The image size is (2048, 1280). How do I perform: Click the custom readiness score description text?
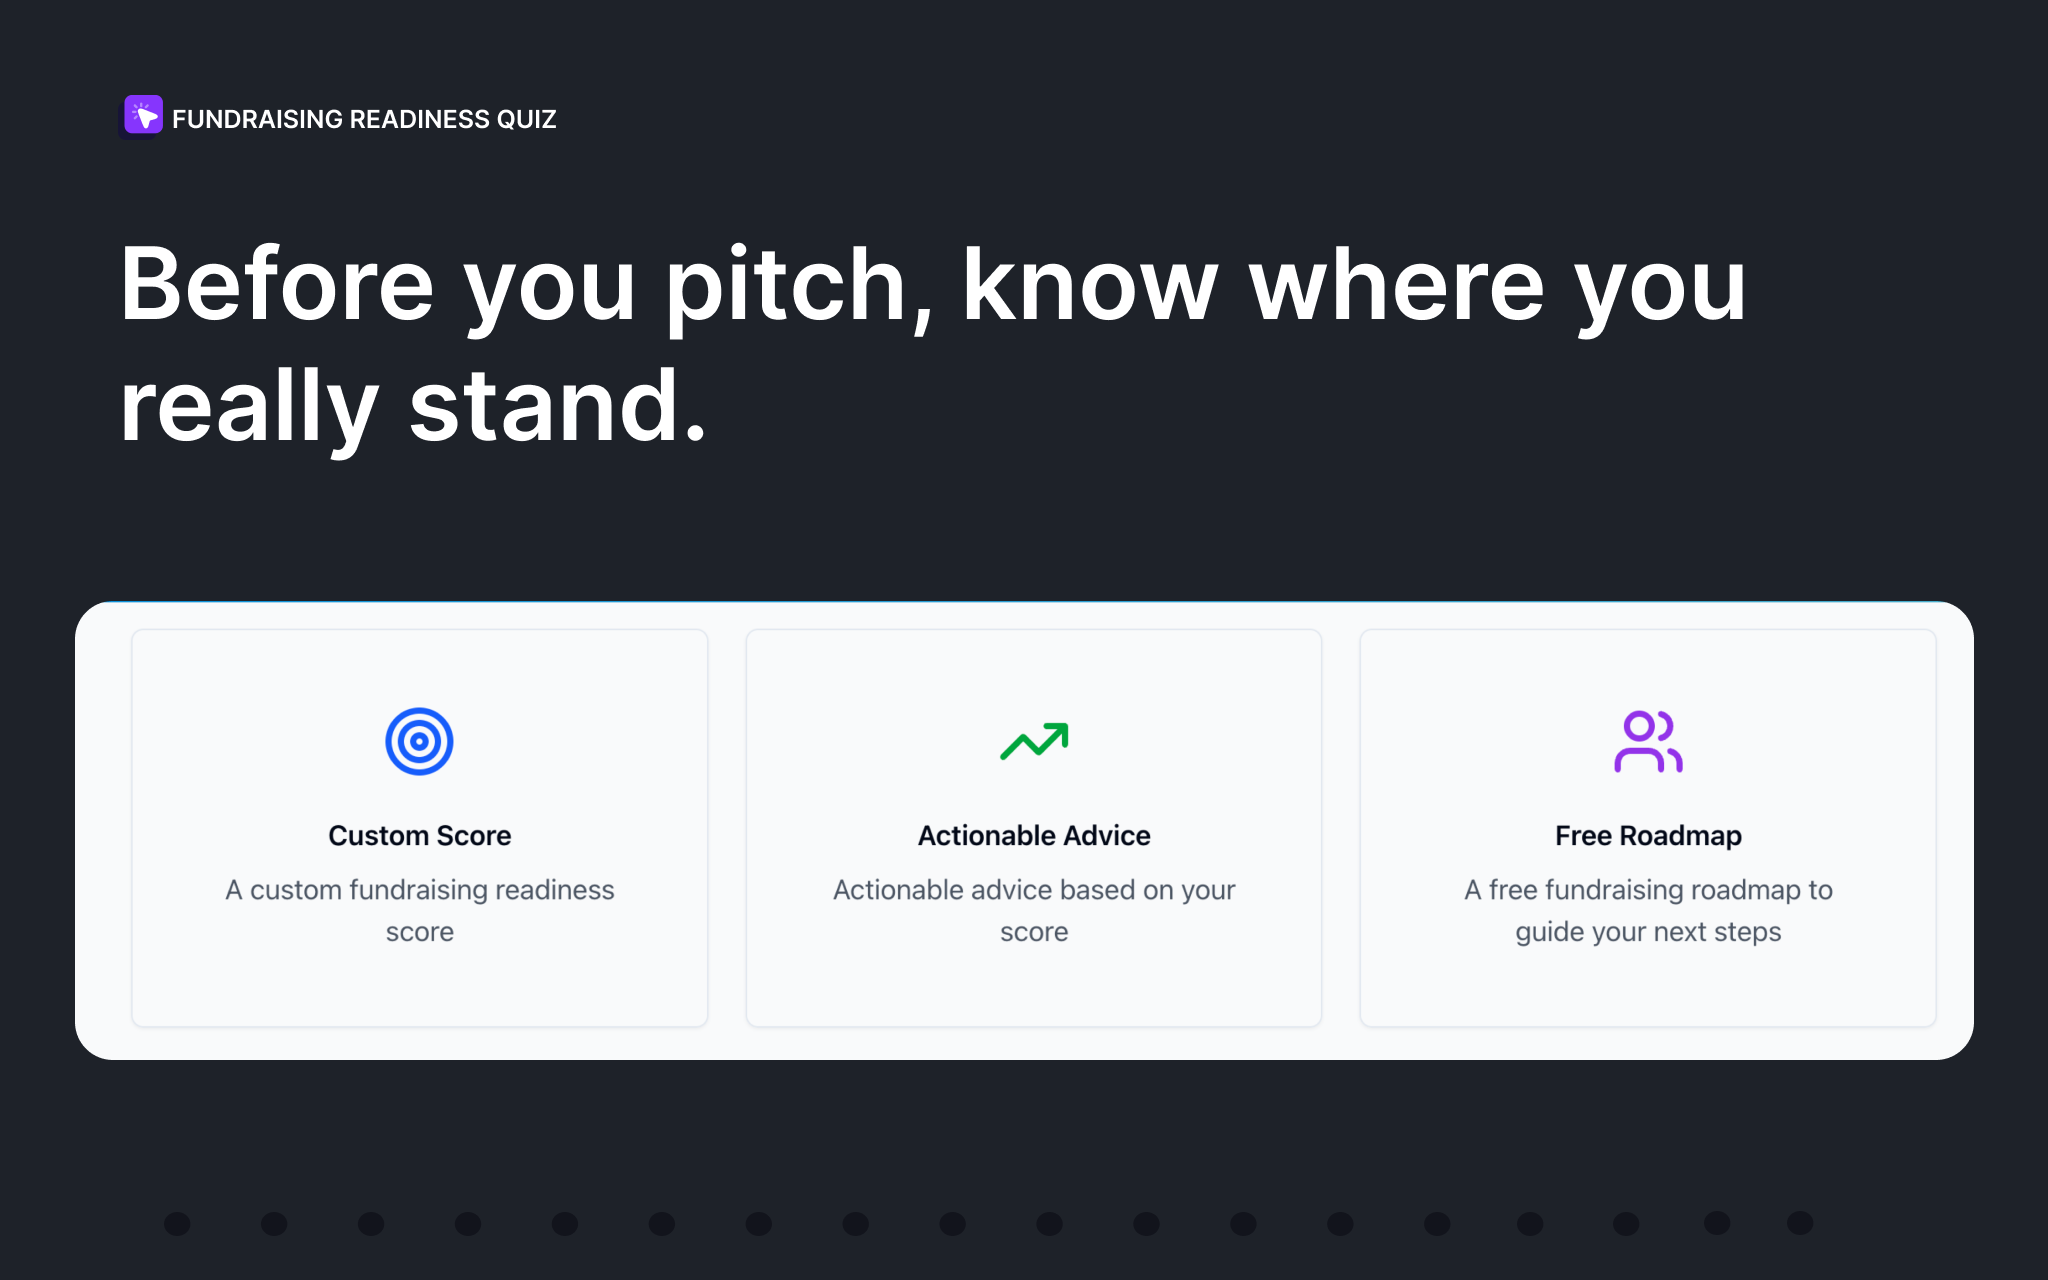[x=419, y=910]
